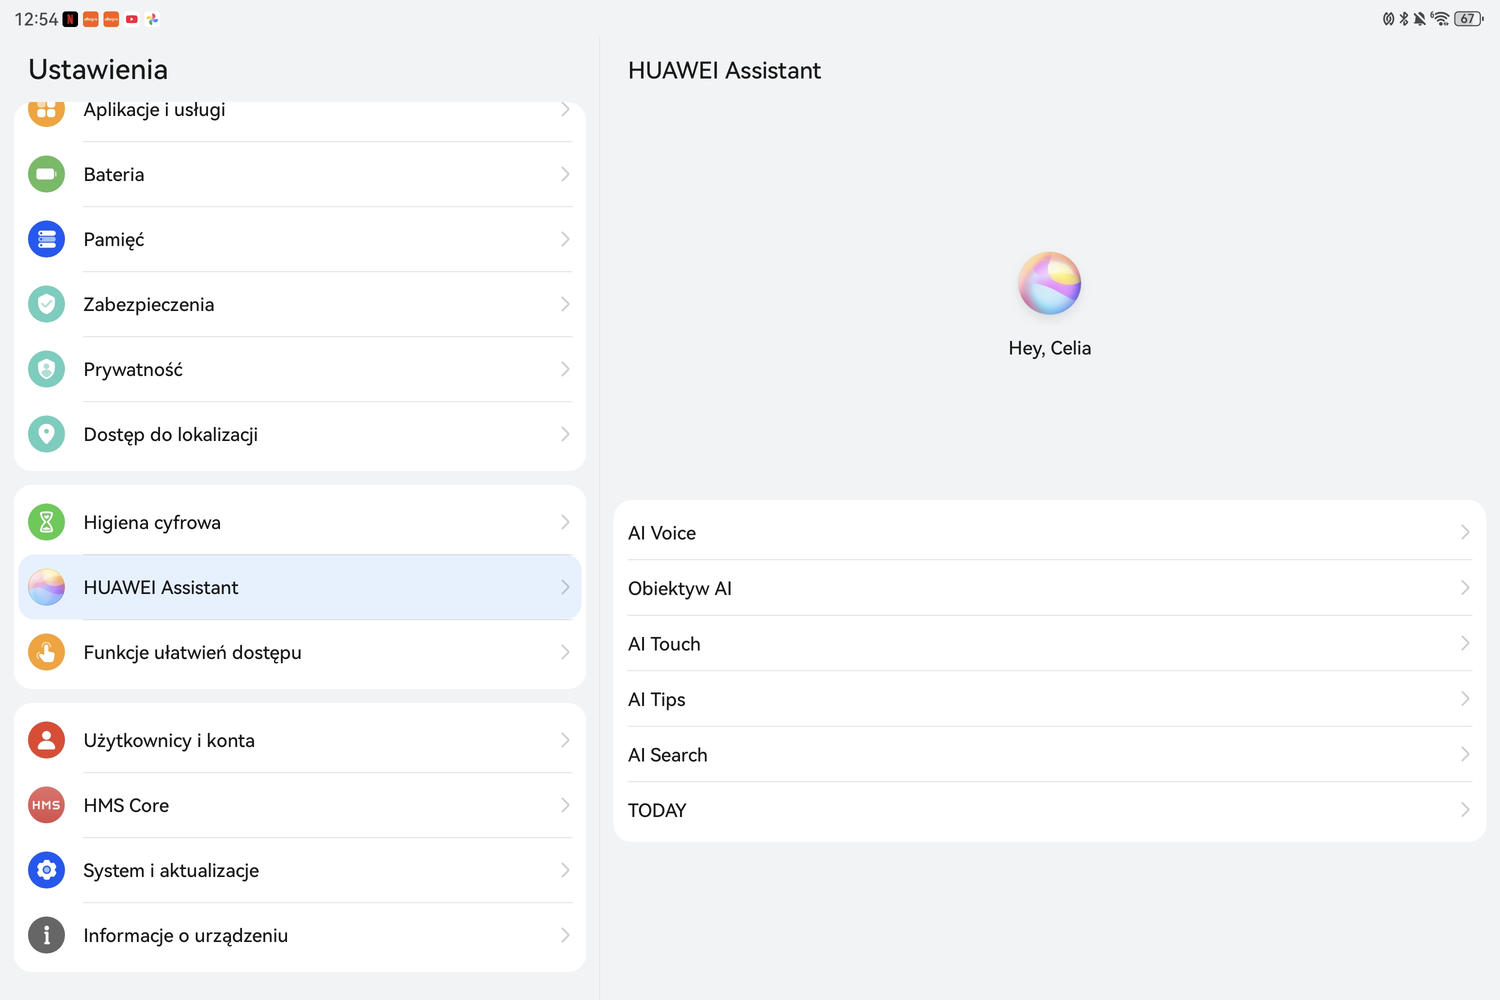Open Aplikacje i usługi by its label
The width and height of the screenshot is (1500, 1000).
pyautogui.click(x=154, y=110)
